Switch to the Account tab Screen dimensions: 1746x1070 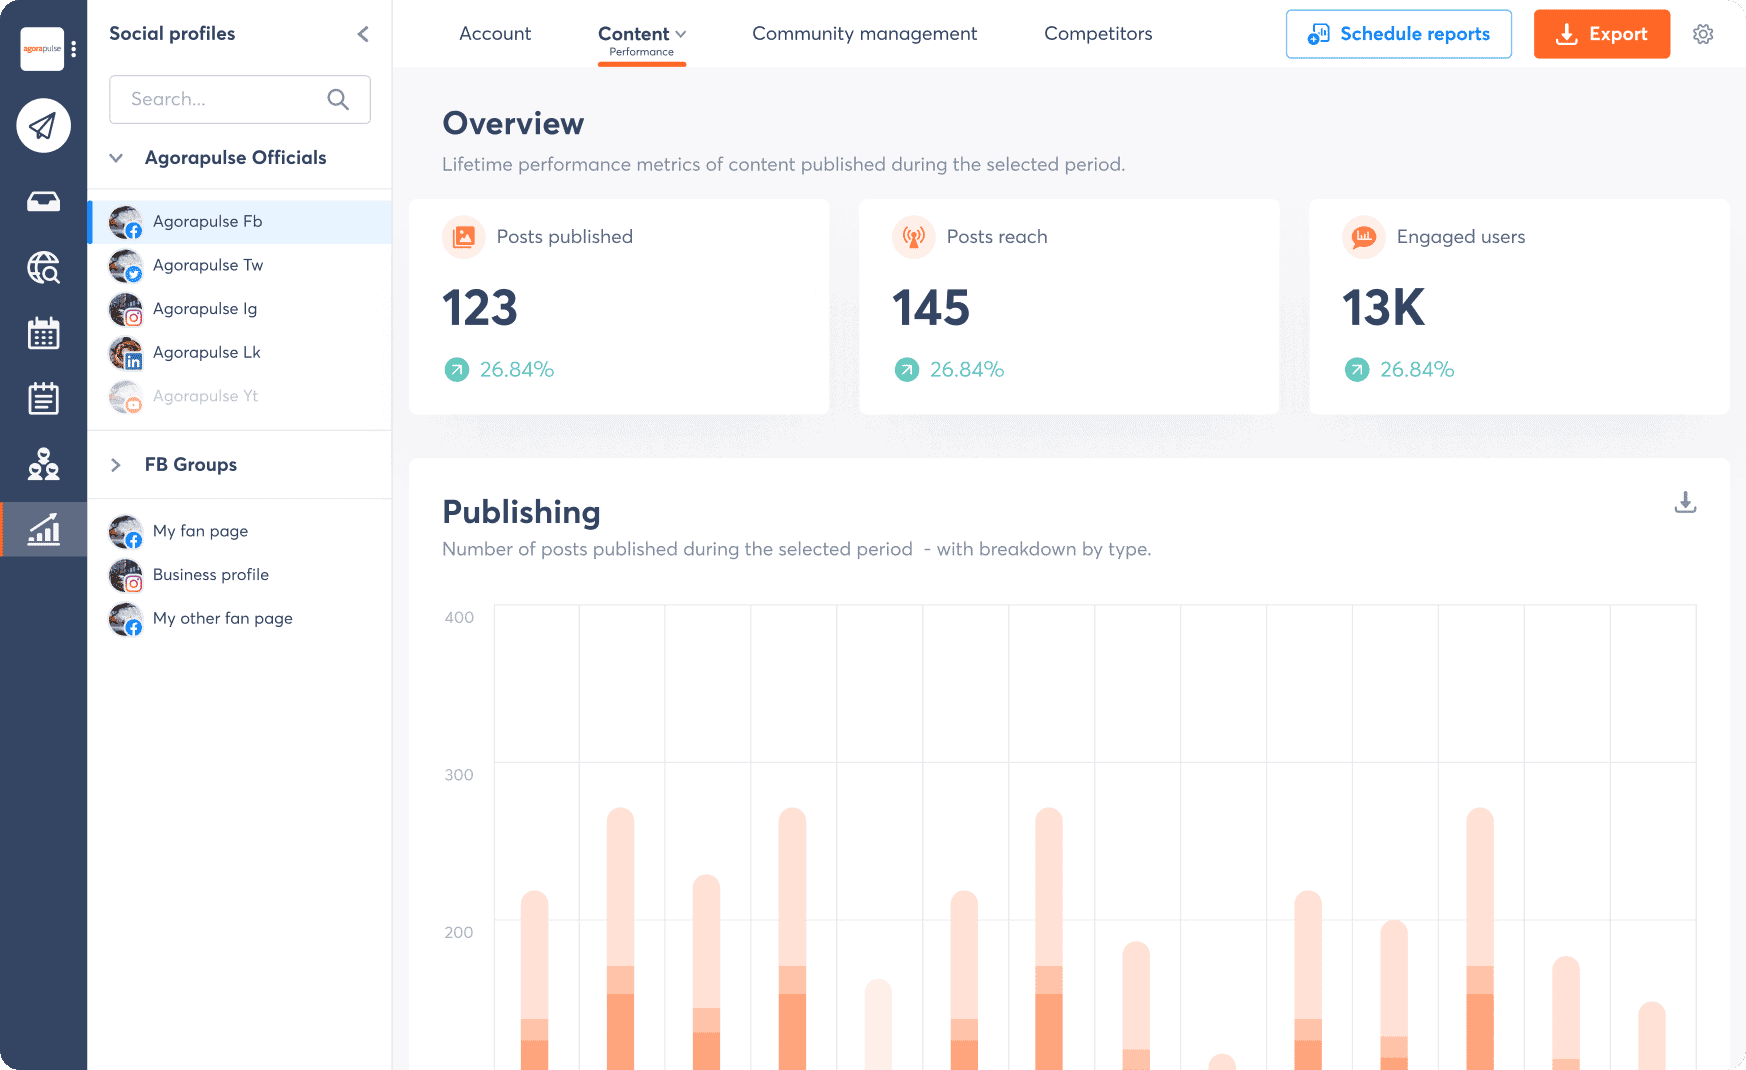[495, 34]
